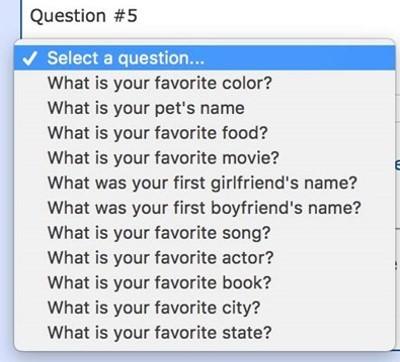Select the highlighted 'Select a question...' option
This screenshot has height=362, width=400.
click(204, 58)
